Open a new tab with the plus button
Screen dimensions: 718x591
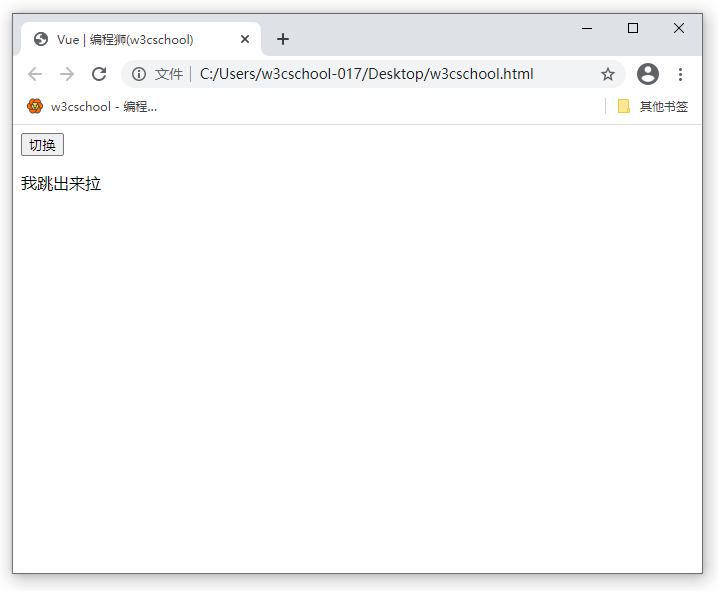point(283,39)
